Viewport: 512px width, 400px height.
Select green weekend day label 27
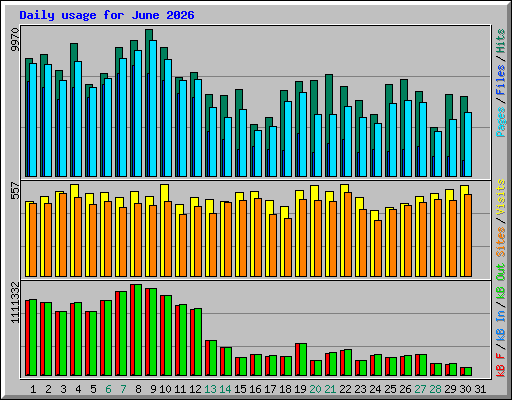pyautogui.click(x=420, y=389)
